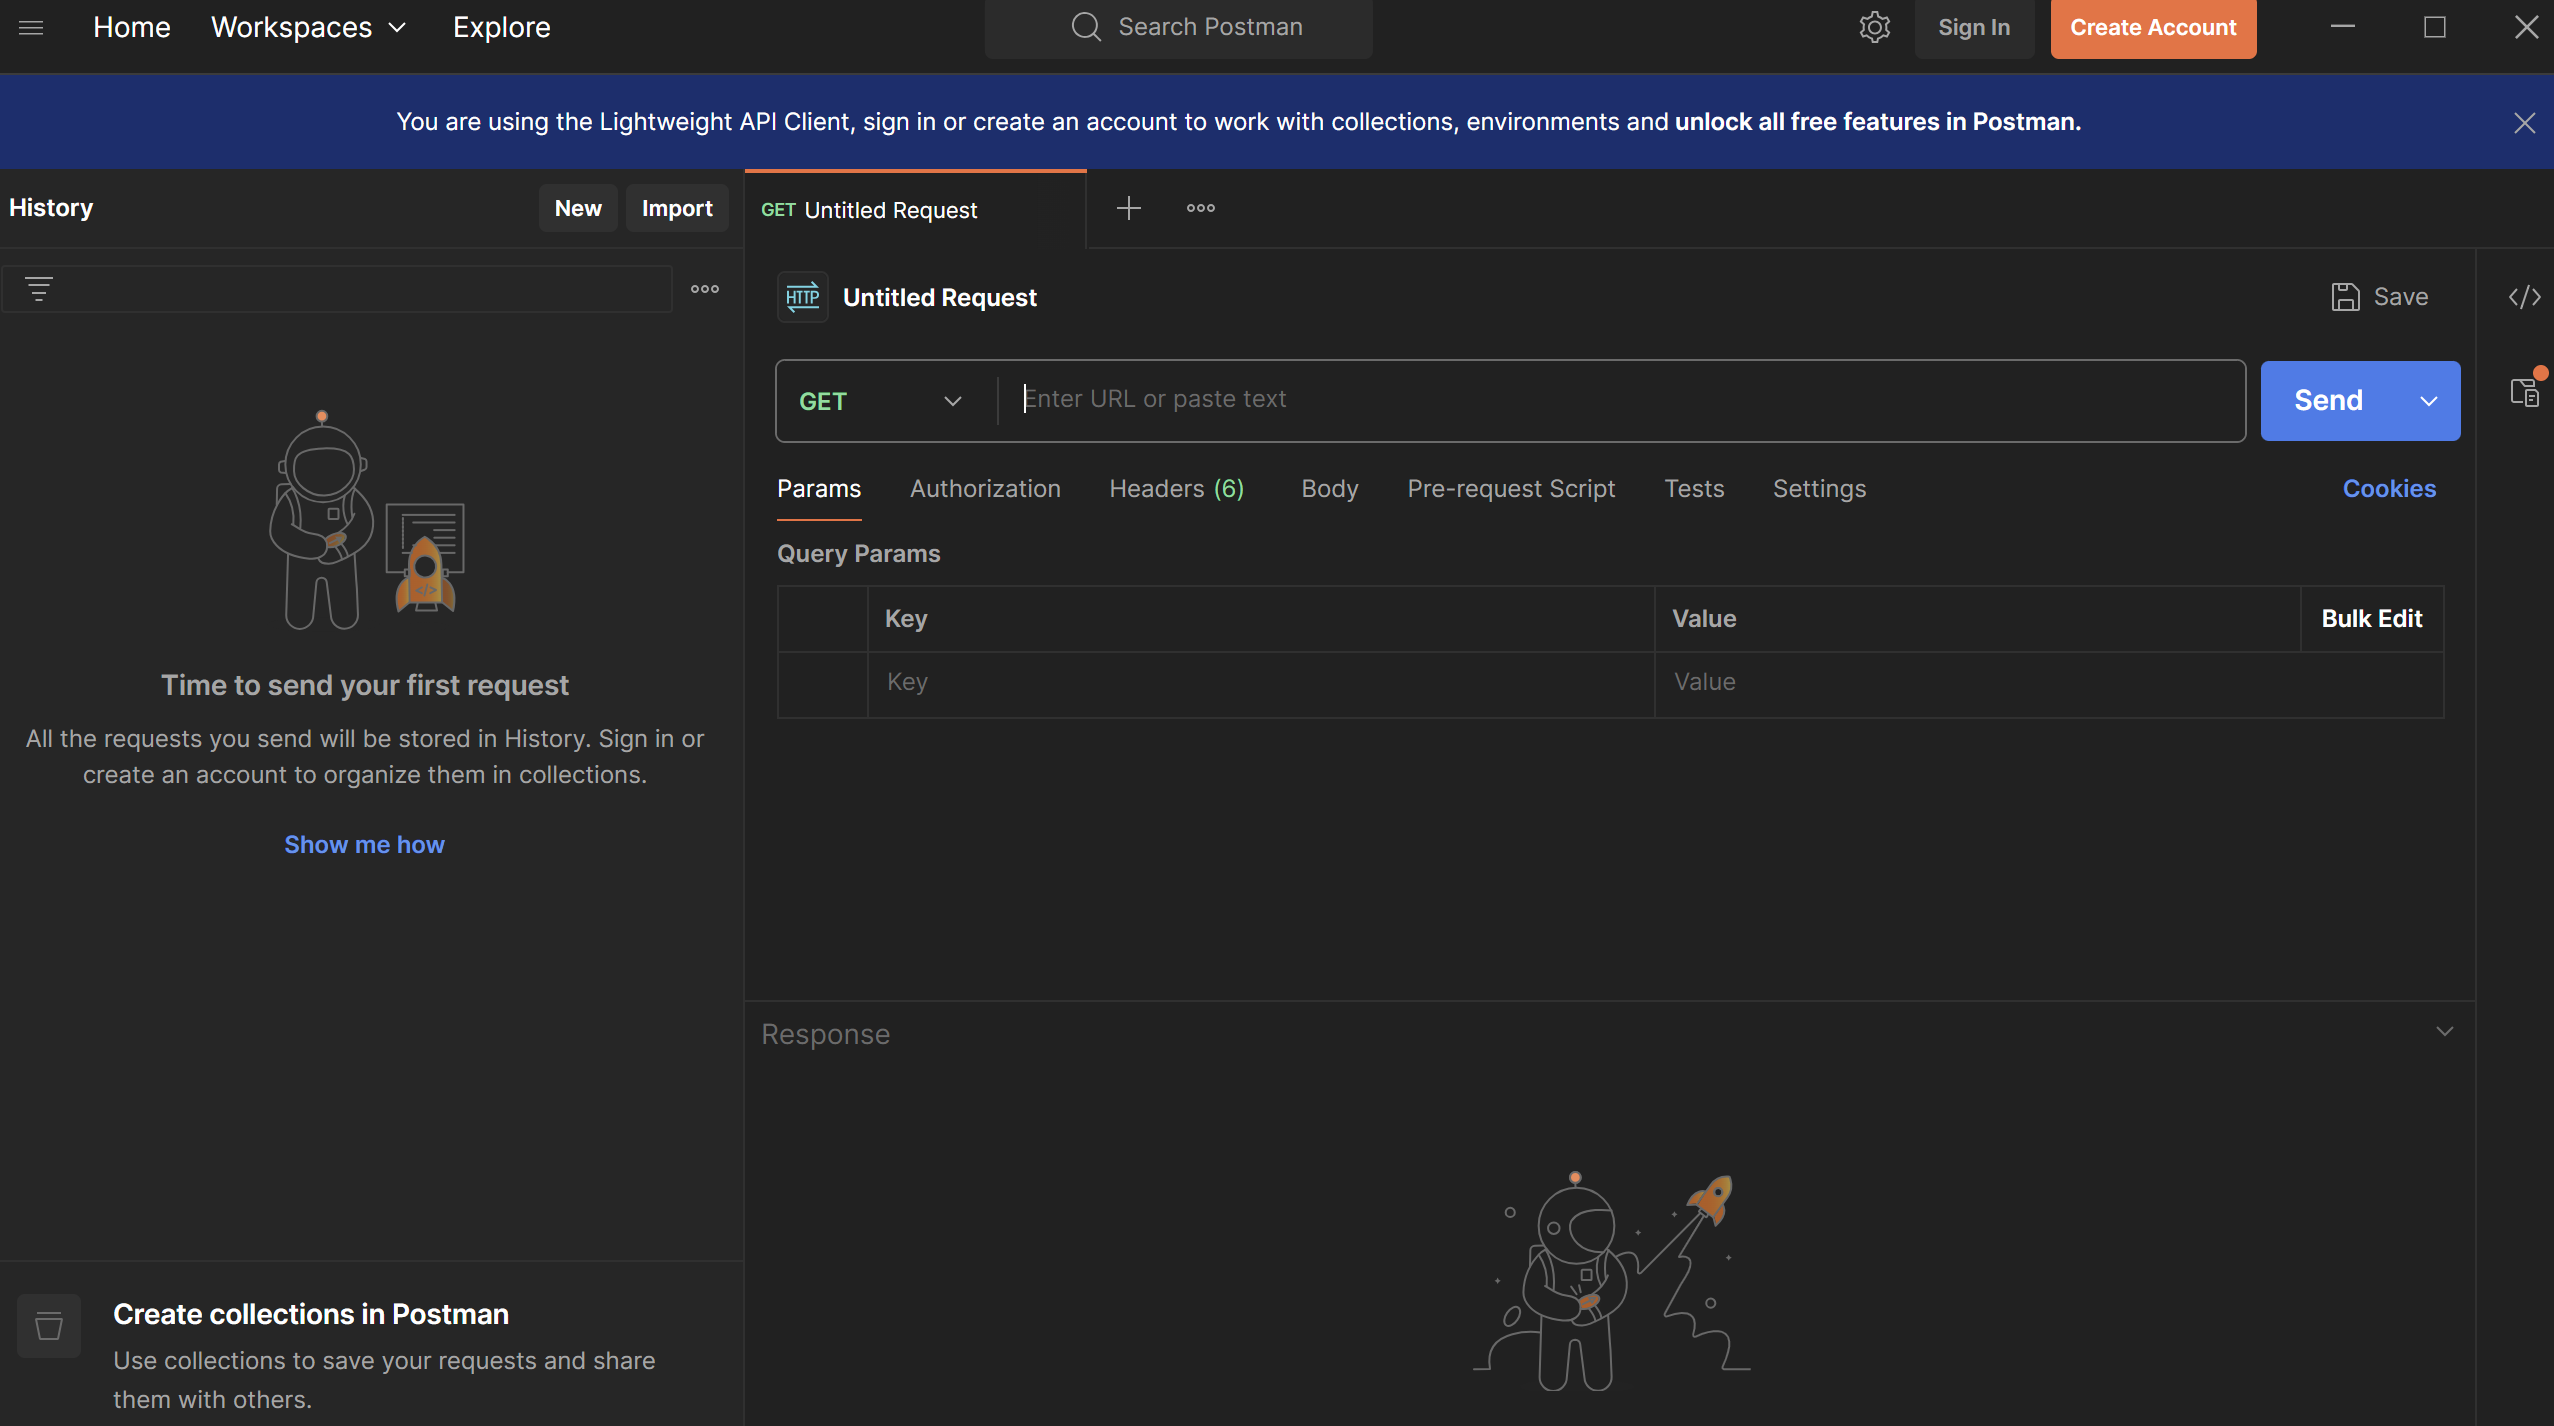Switch to the Authorization tab
The image size is (2554, 1426).
(x=985, y=489)
